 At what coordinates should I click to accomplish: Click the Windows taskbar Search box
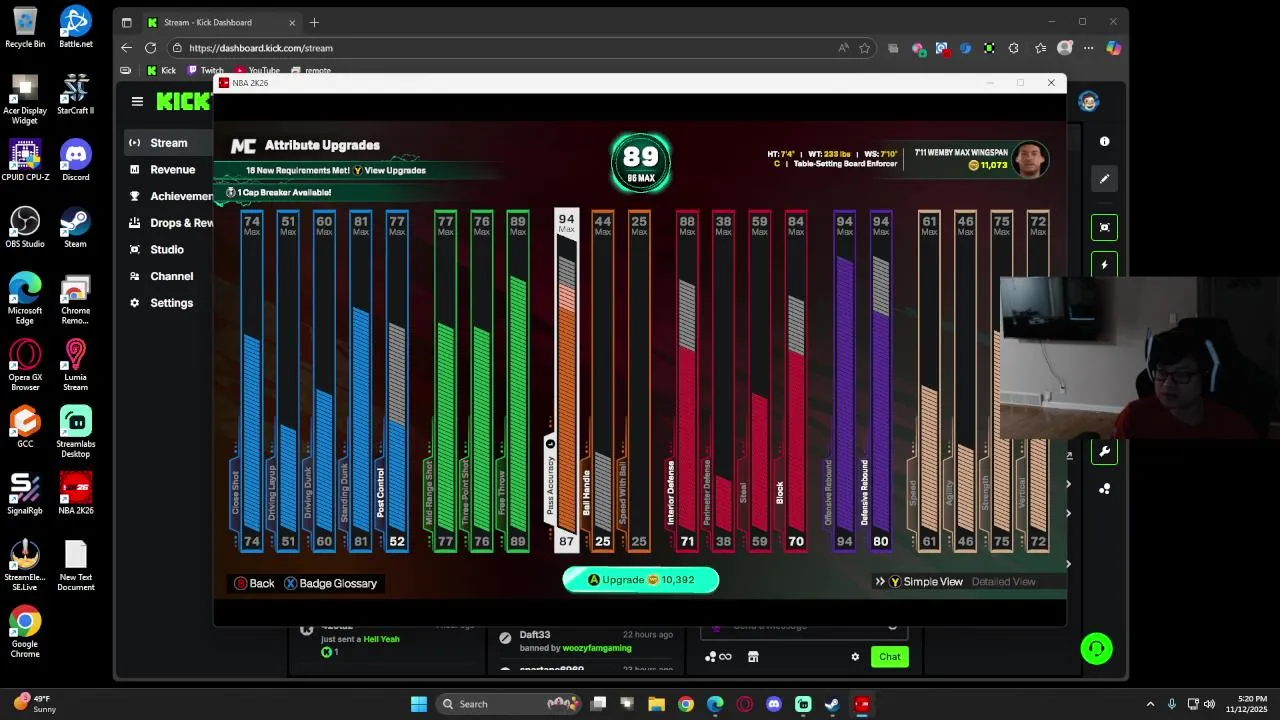[510, 704]
